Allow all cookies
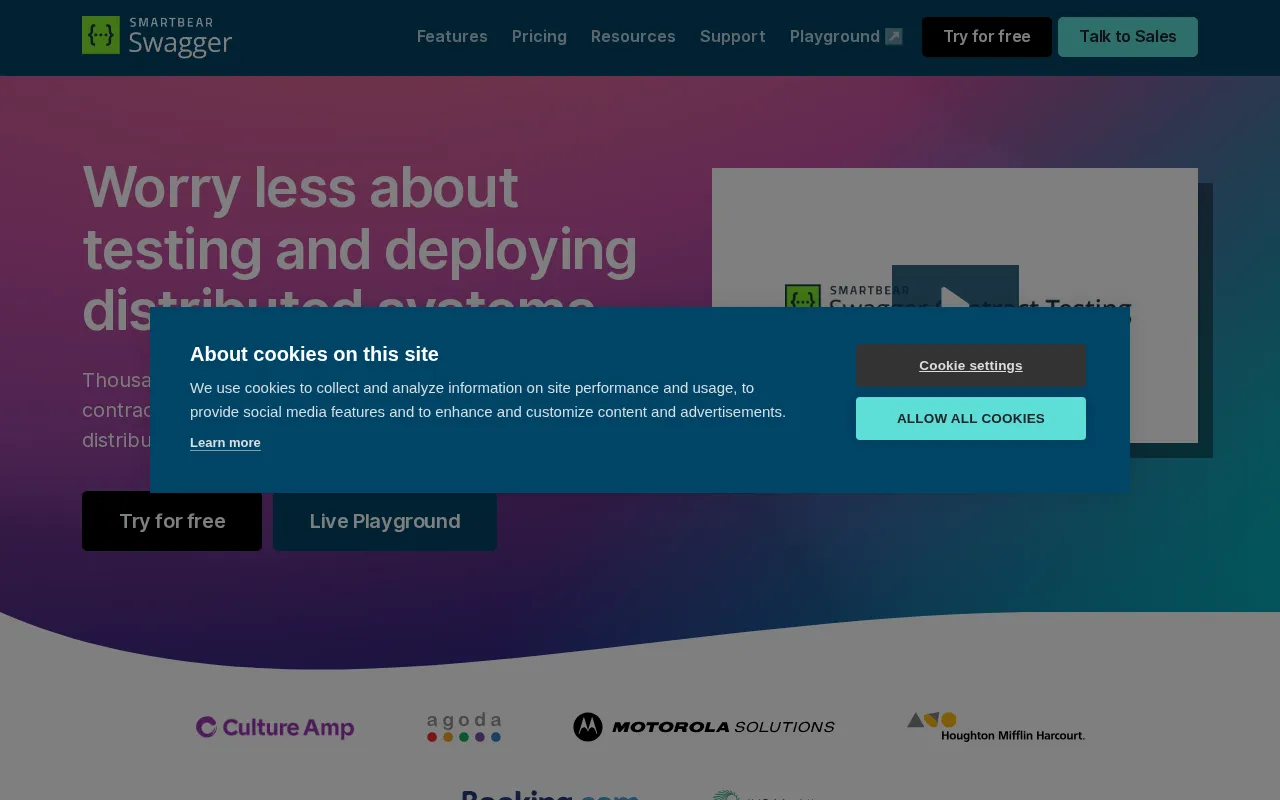Image resolution: width=1280 pixels, height=800 pixels. point(971,418)
